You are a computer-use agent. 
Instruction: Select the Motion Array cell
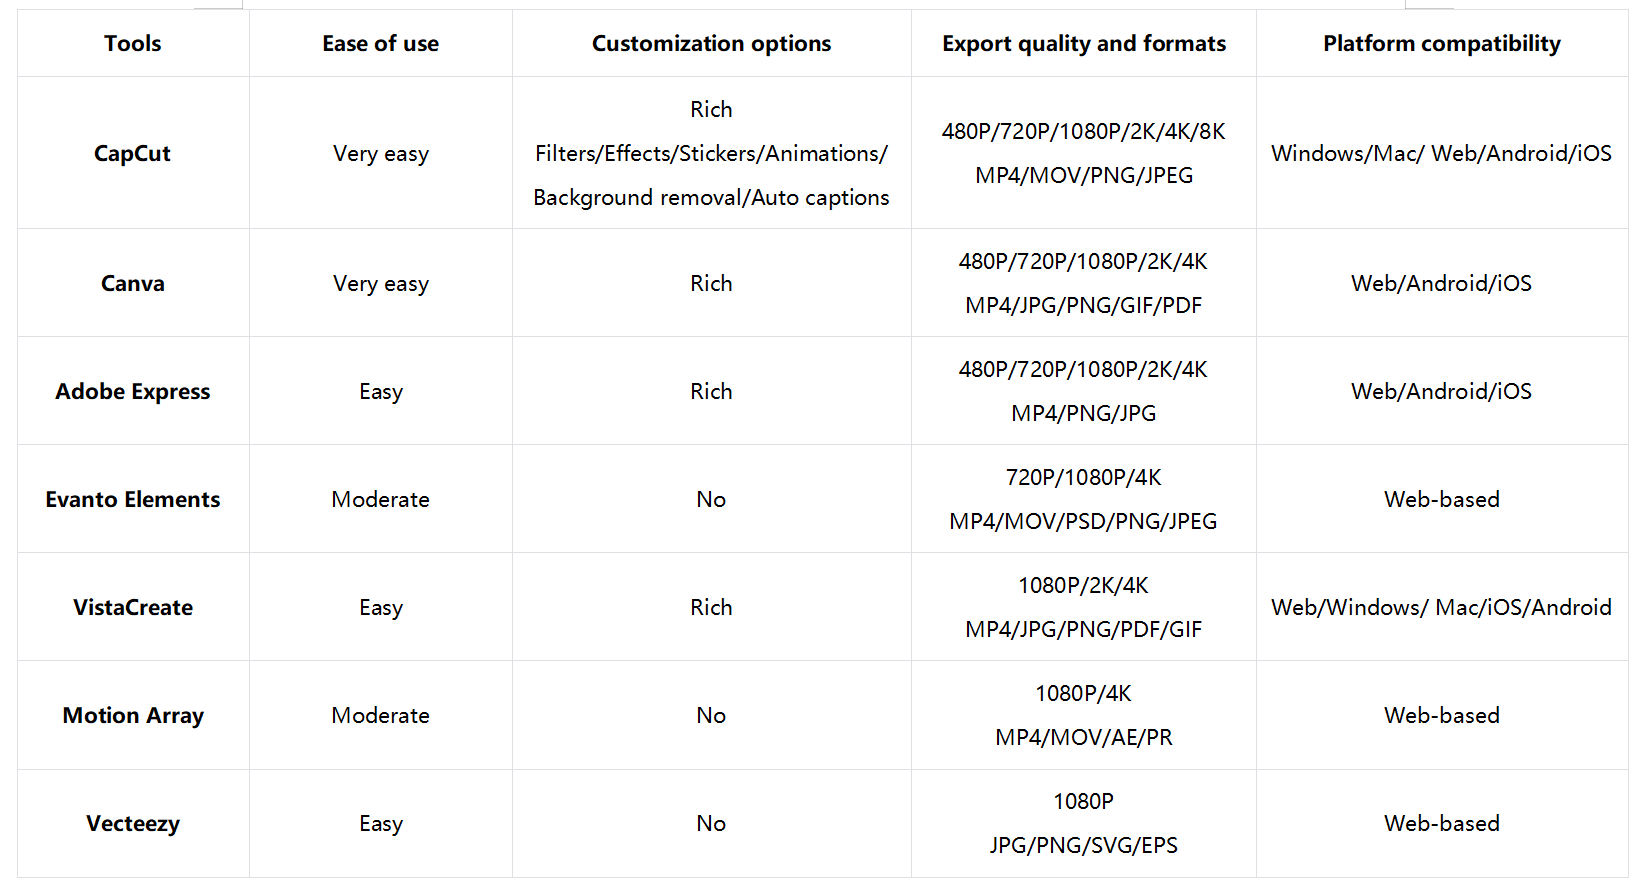click(133, 716)
